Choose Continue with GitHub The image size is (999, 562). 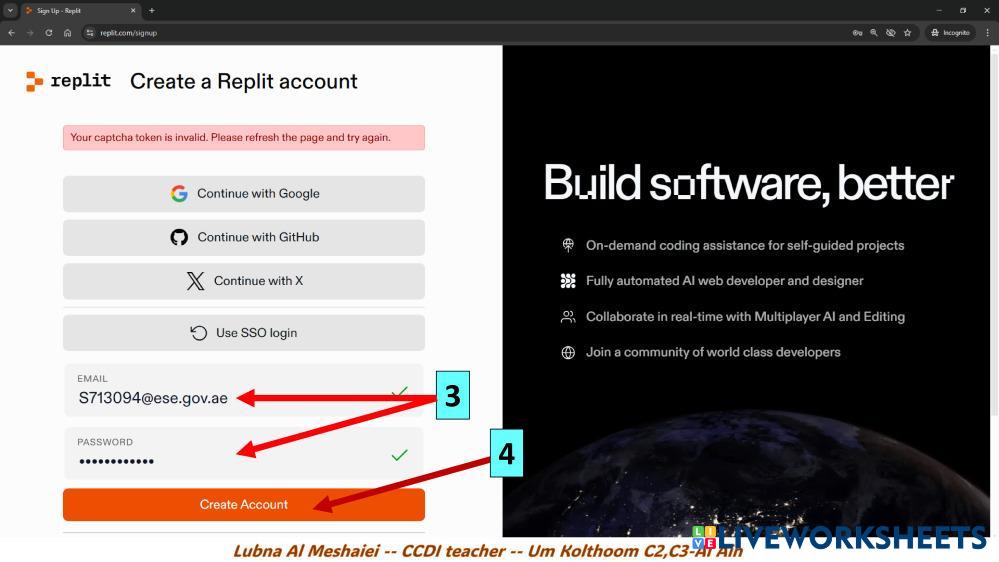click(244, 237)
